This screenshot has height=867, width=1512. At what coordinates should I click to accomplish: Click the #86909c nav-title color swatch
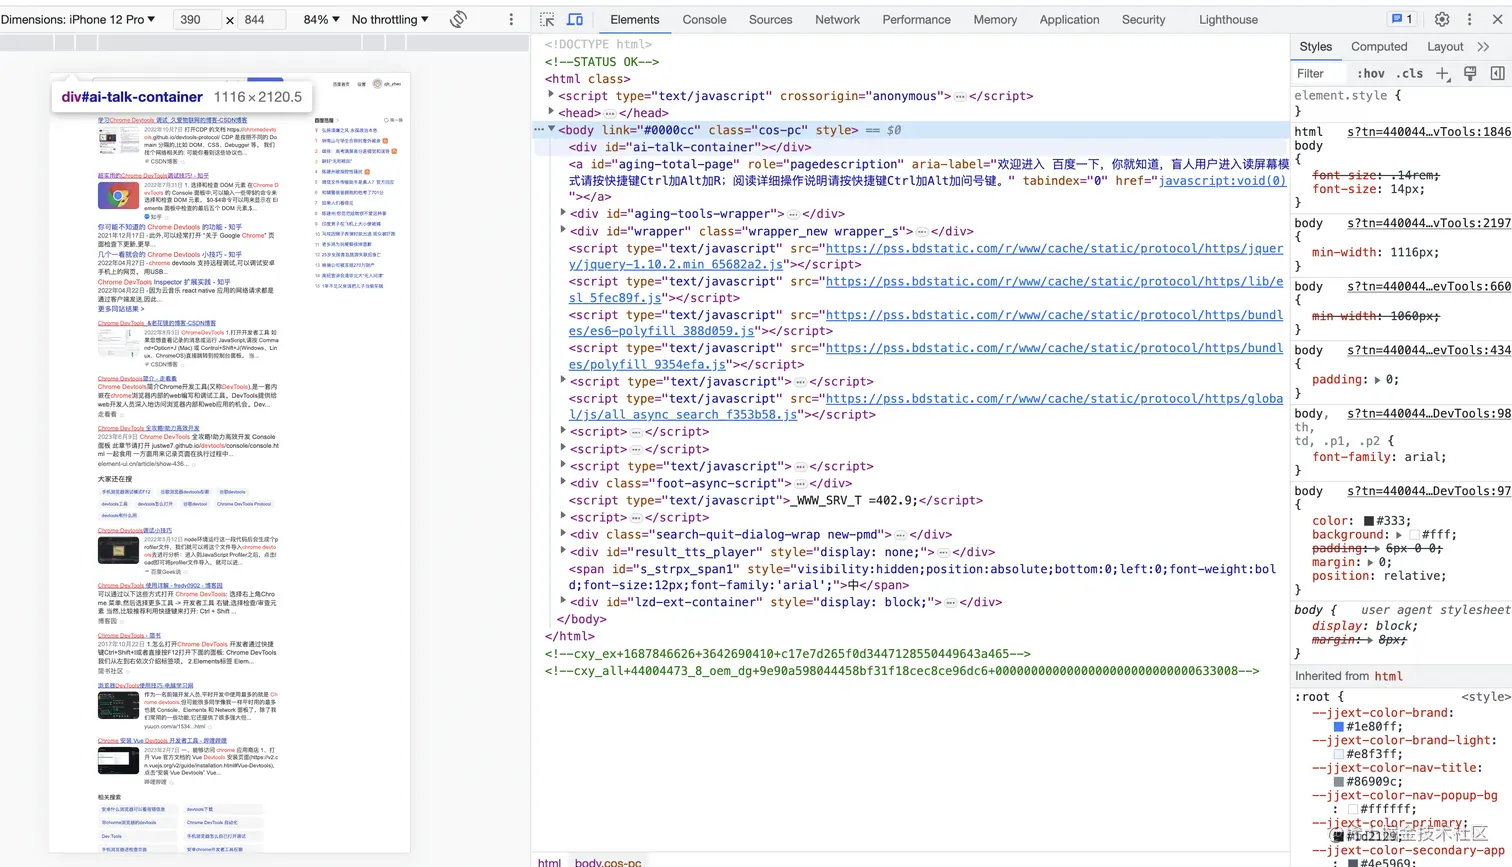click(1339, 782)
